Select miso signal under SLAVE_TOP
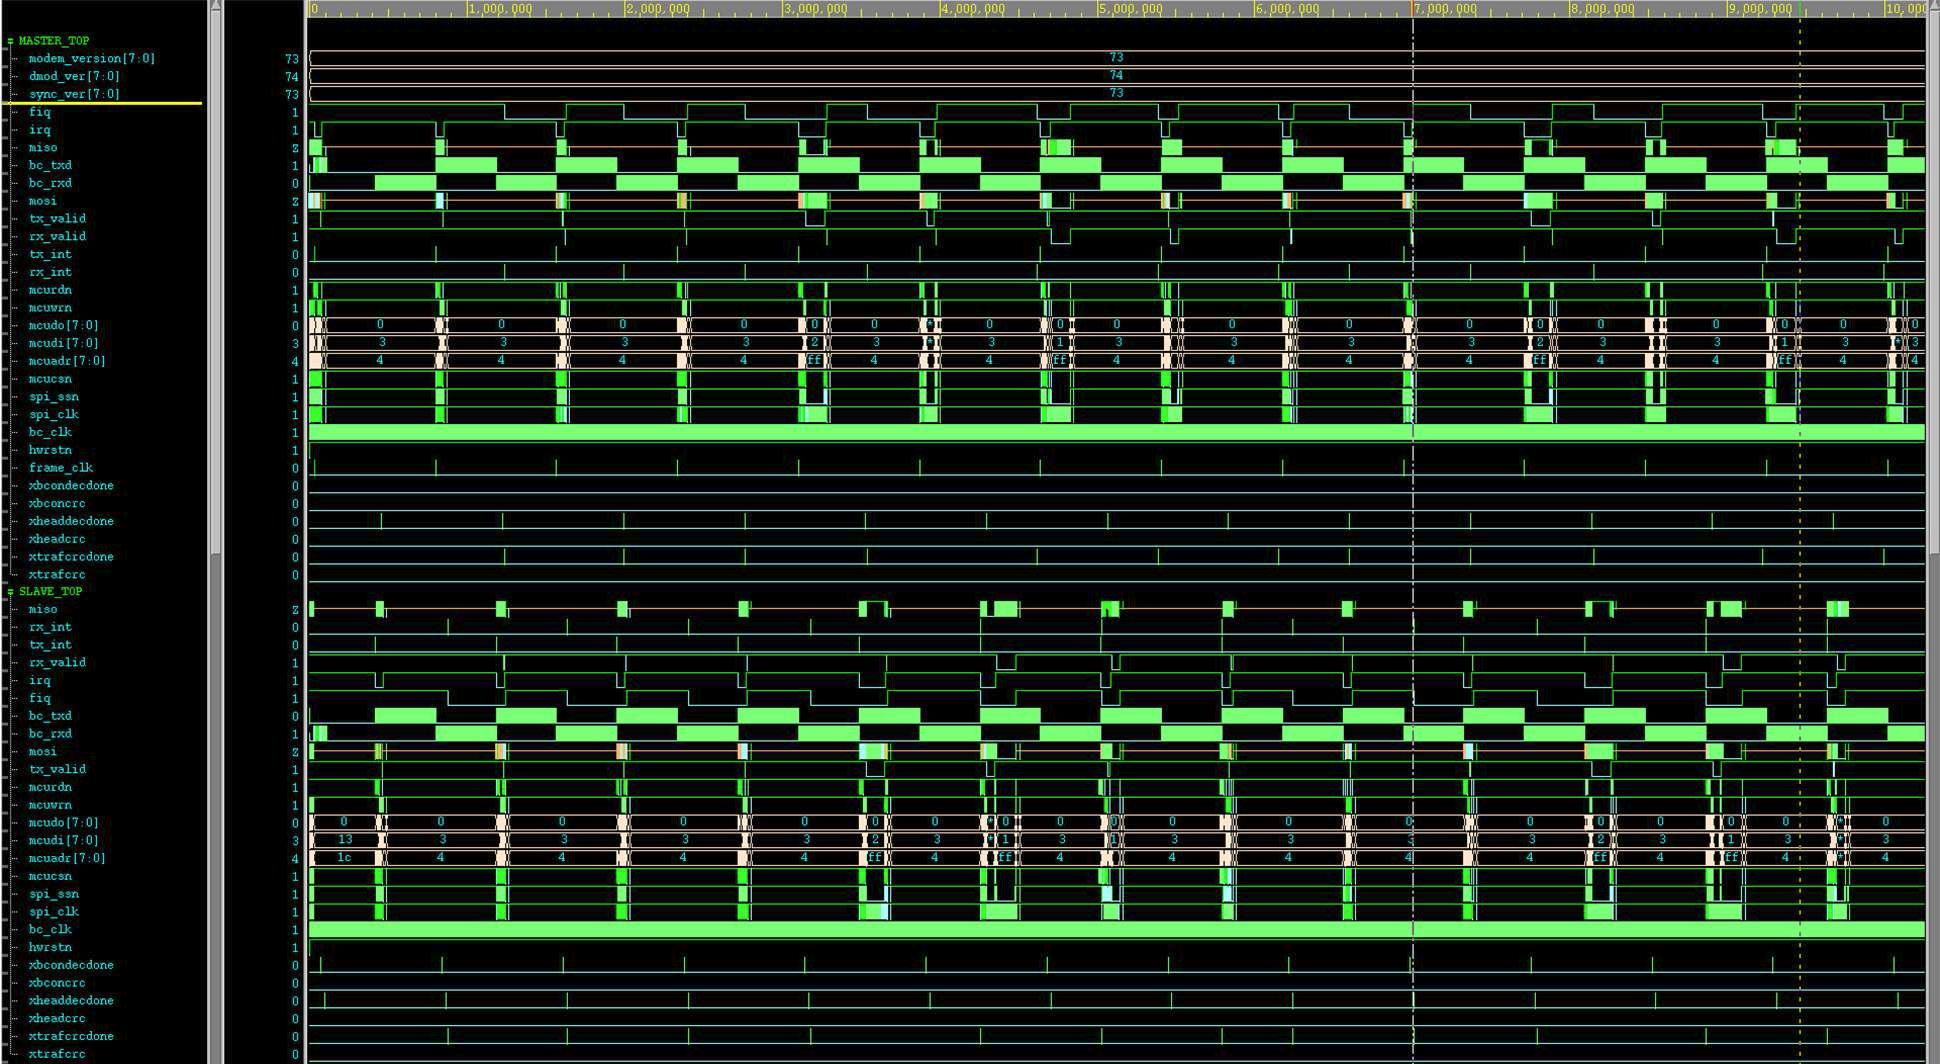 click(42, 610)
